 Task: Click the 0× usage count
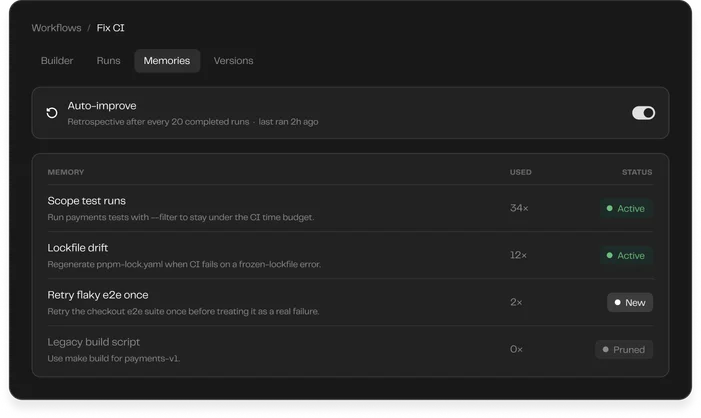coord(516,349)
